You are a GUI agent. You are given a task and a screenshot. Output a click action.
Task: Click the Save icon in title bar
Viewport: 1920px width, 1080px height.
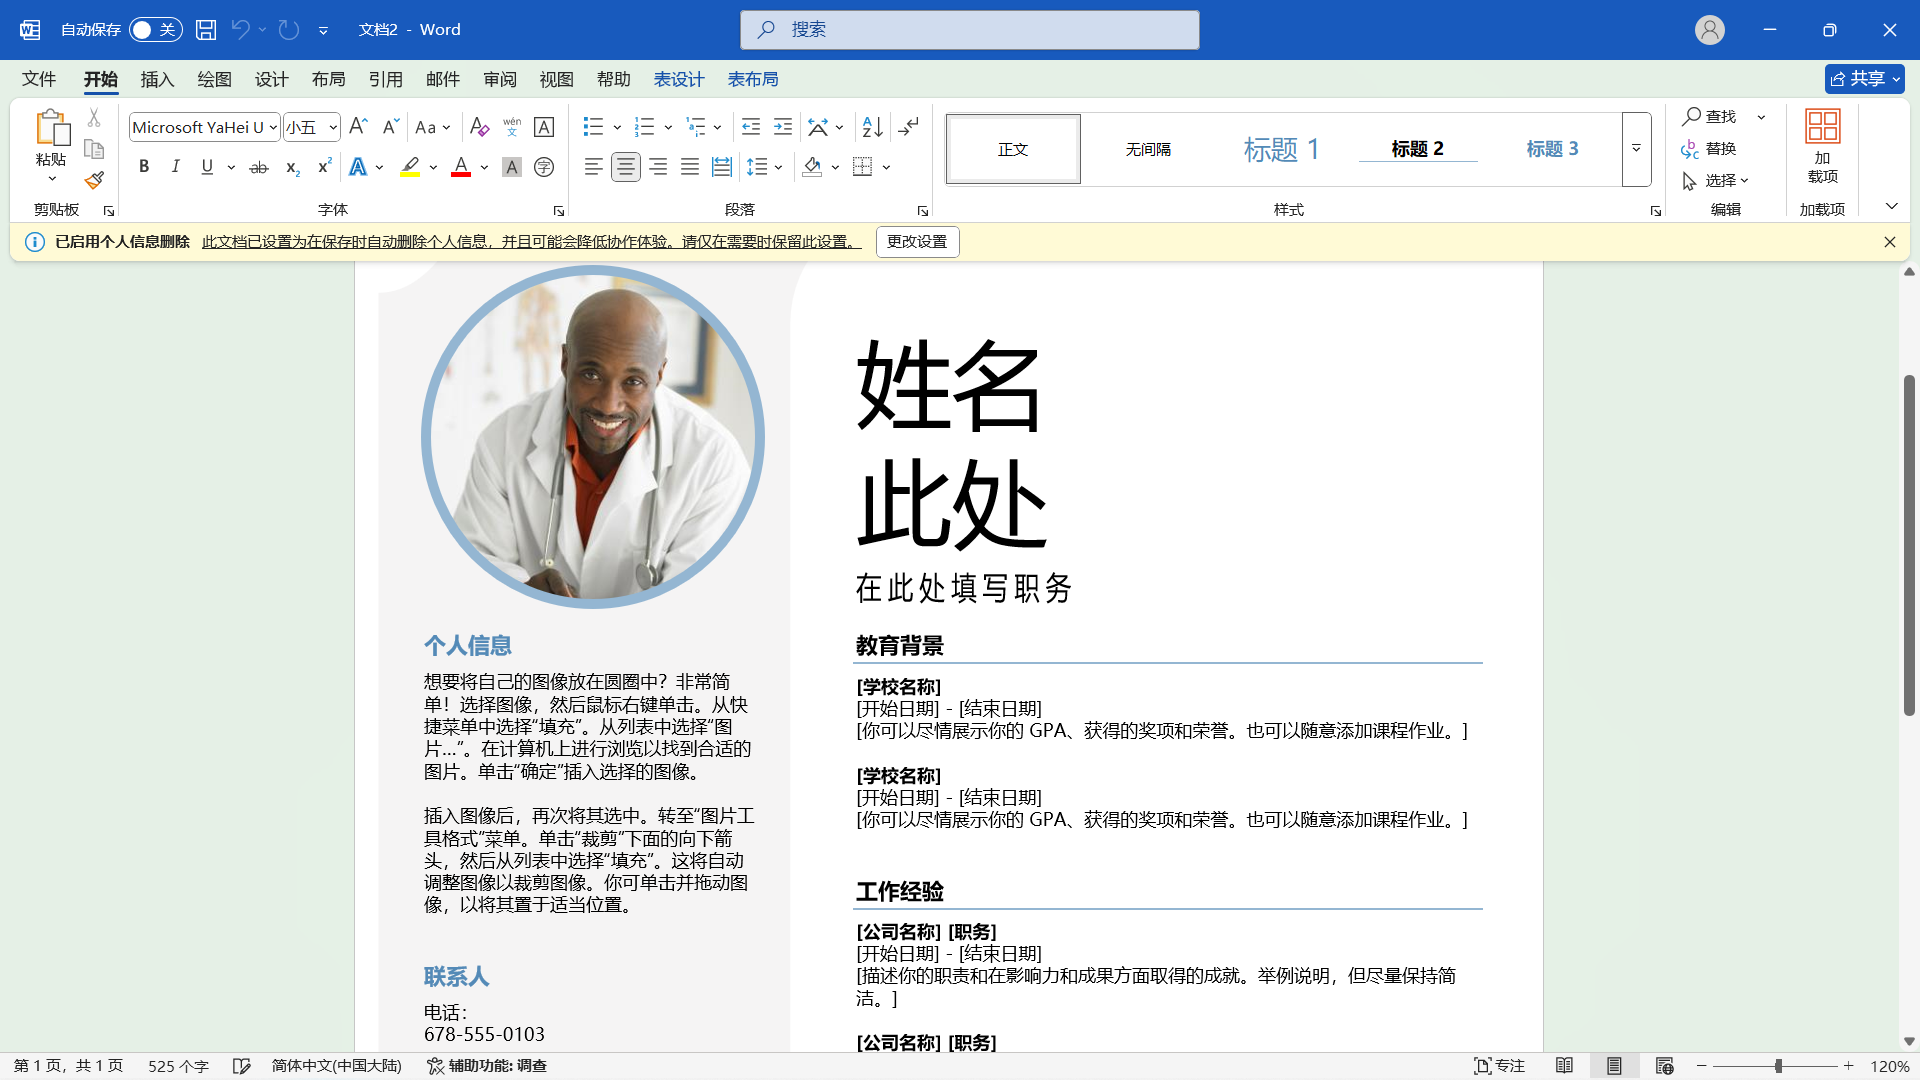(206, 30)
